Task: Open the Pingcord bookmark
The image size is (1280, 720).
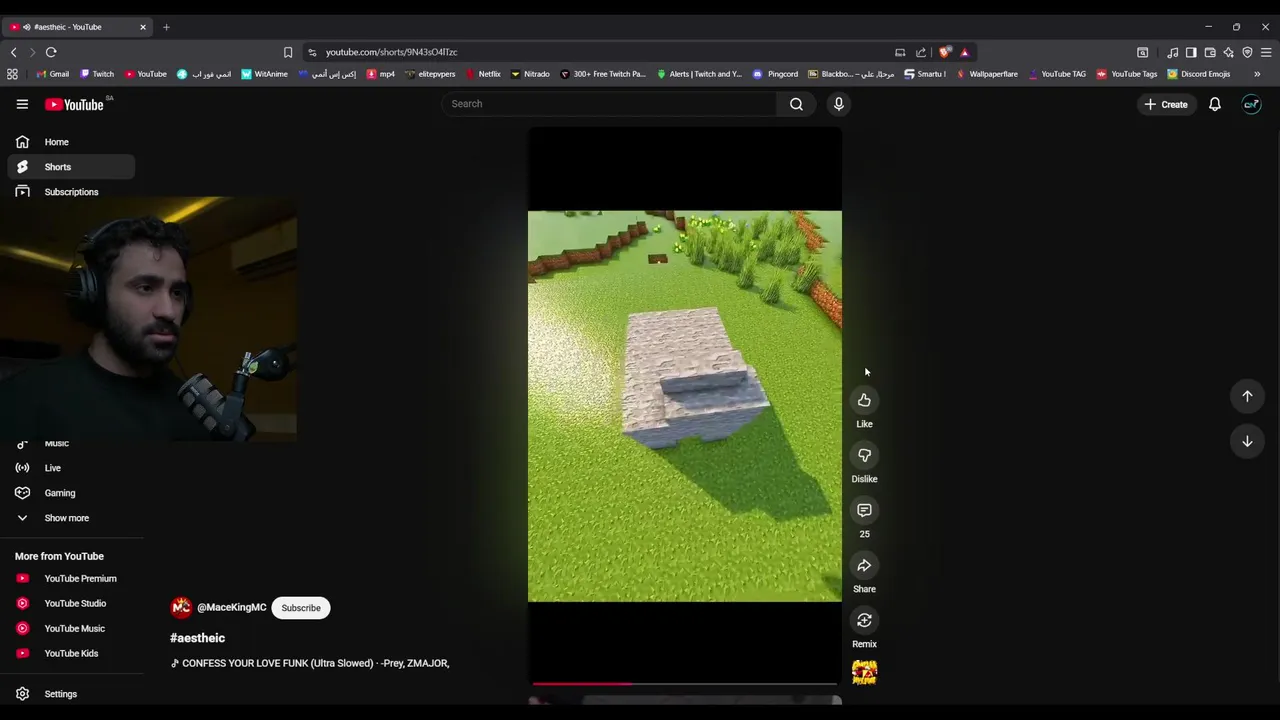Action: (775, 74)
